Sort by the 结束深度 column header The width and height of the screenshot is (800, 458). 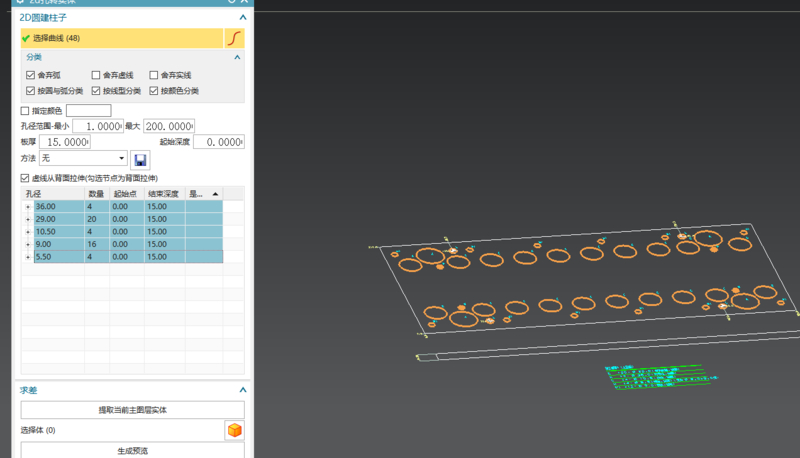click(x=164, y=194)
